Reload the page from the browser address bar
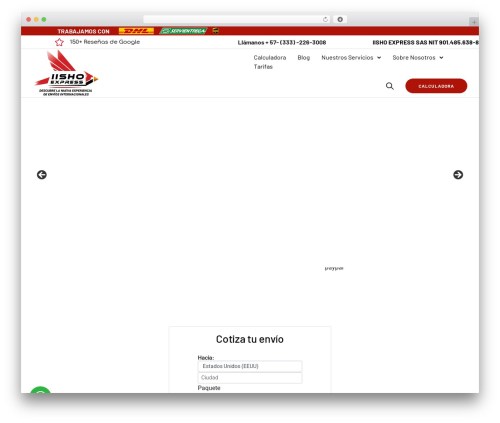 point(325,19)
